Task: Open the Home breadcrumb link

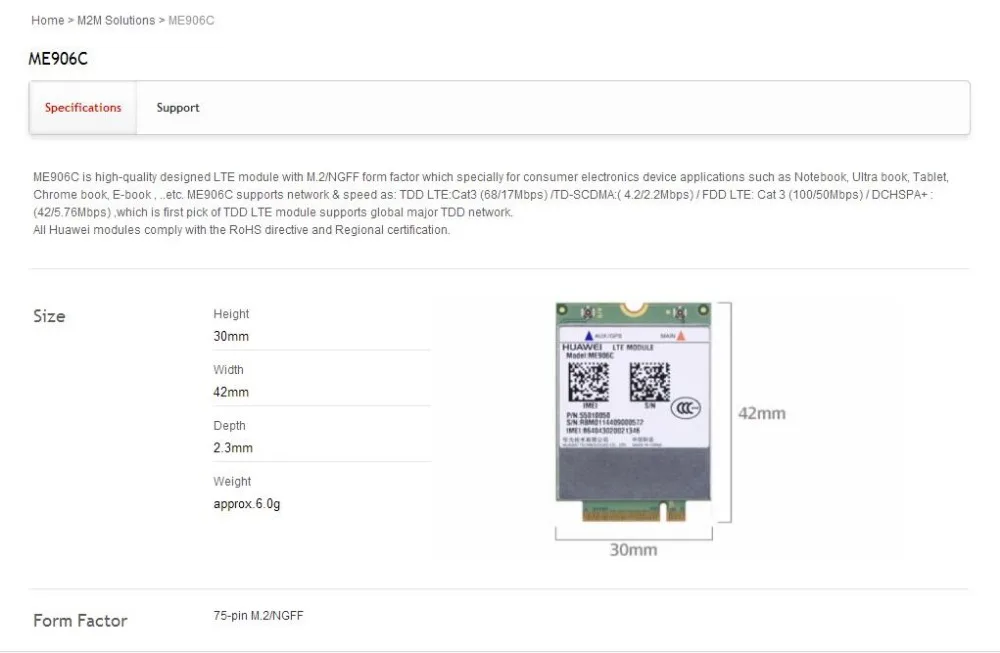Action: coord(47,20)
